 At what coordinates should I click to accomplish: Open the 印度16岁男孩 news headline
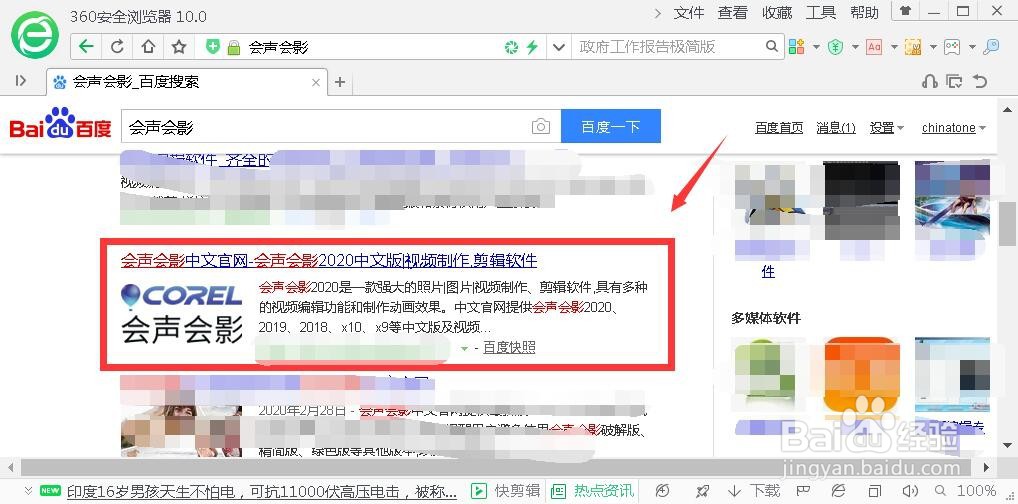click(262, 491)
